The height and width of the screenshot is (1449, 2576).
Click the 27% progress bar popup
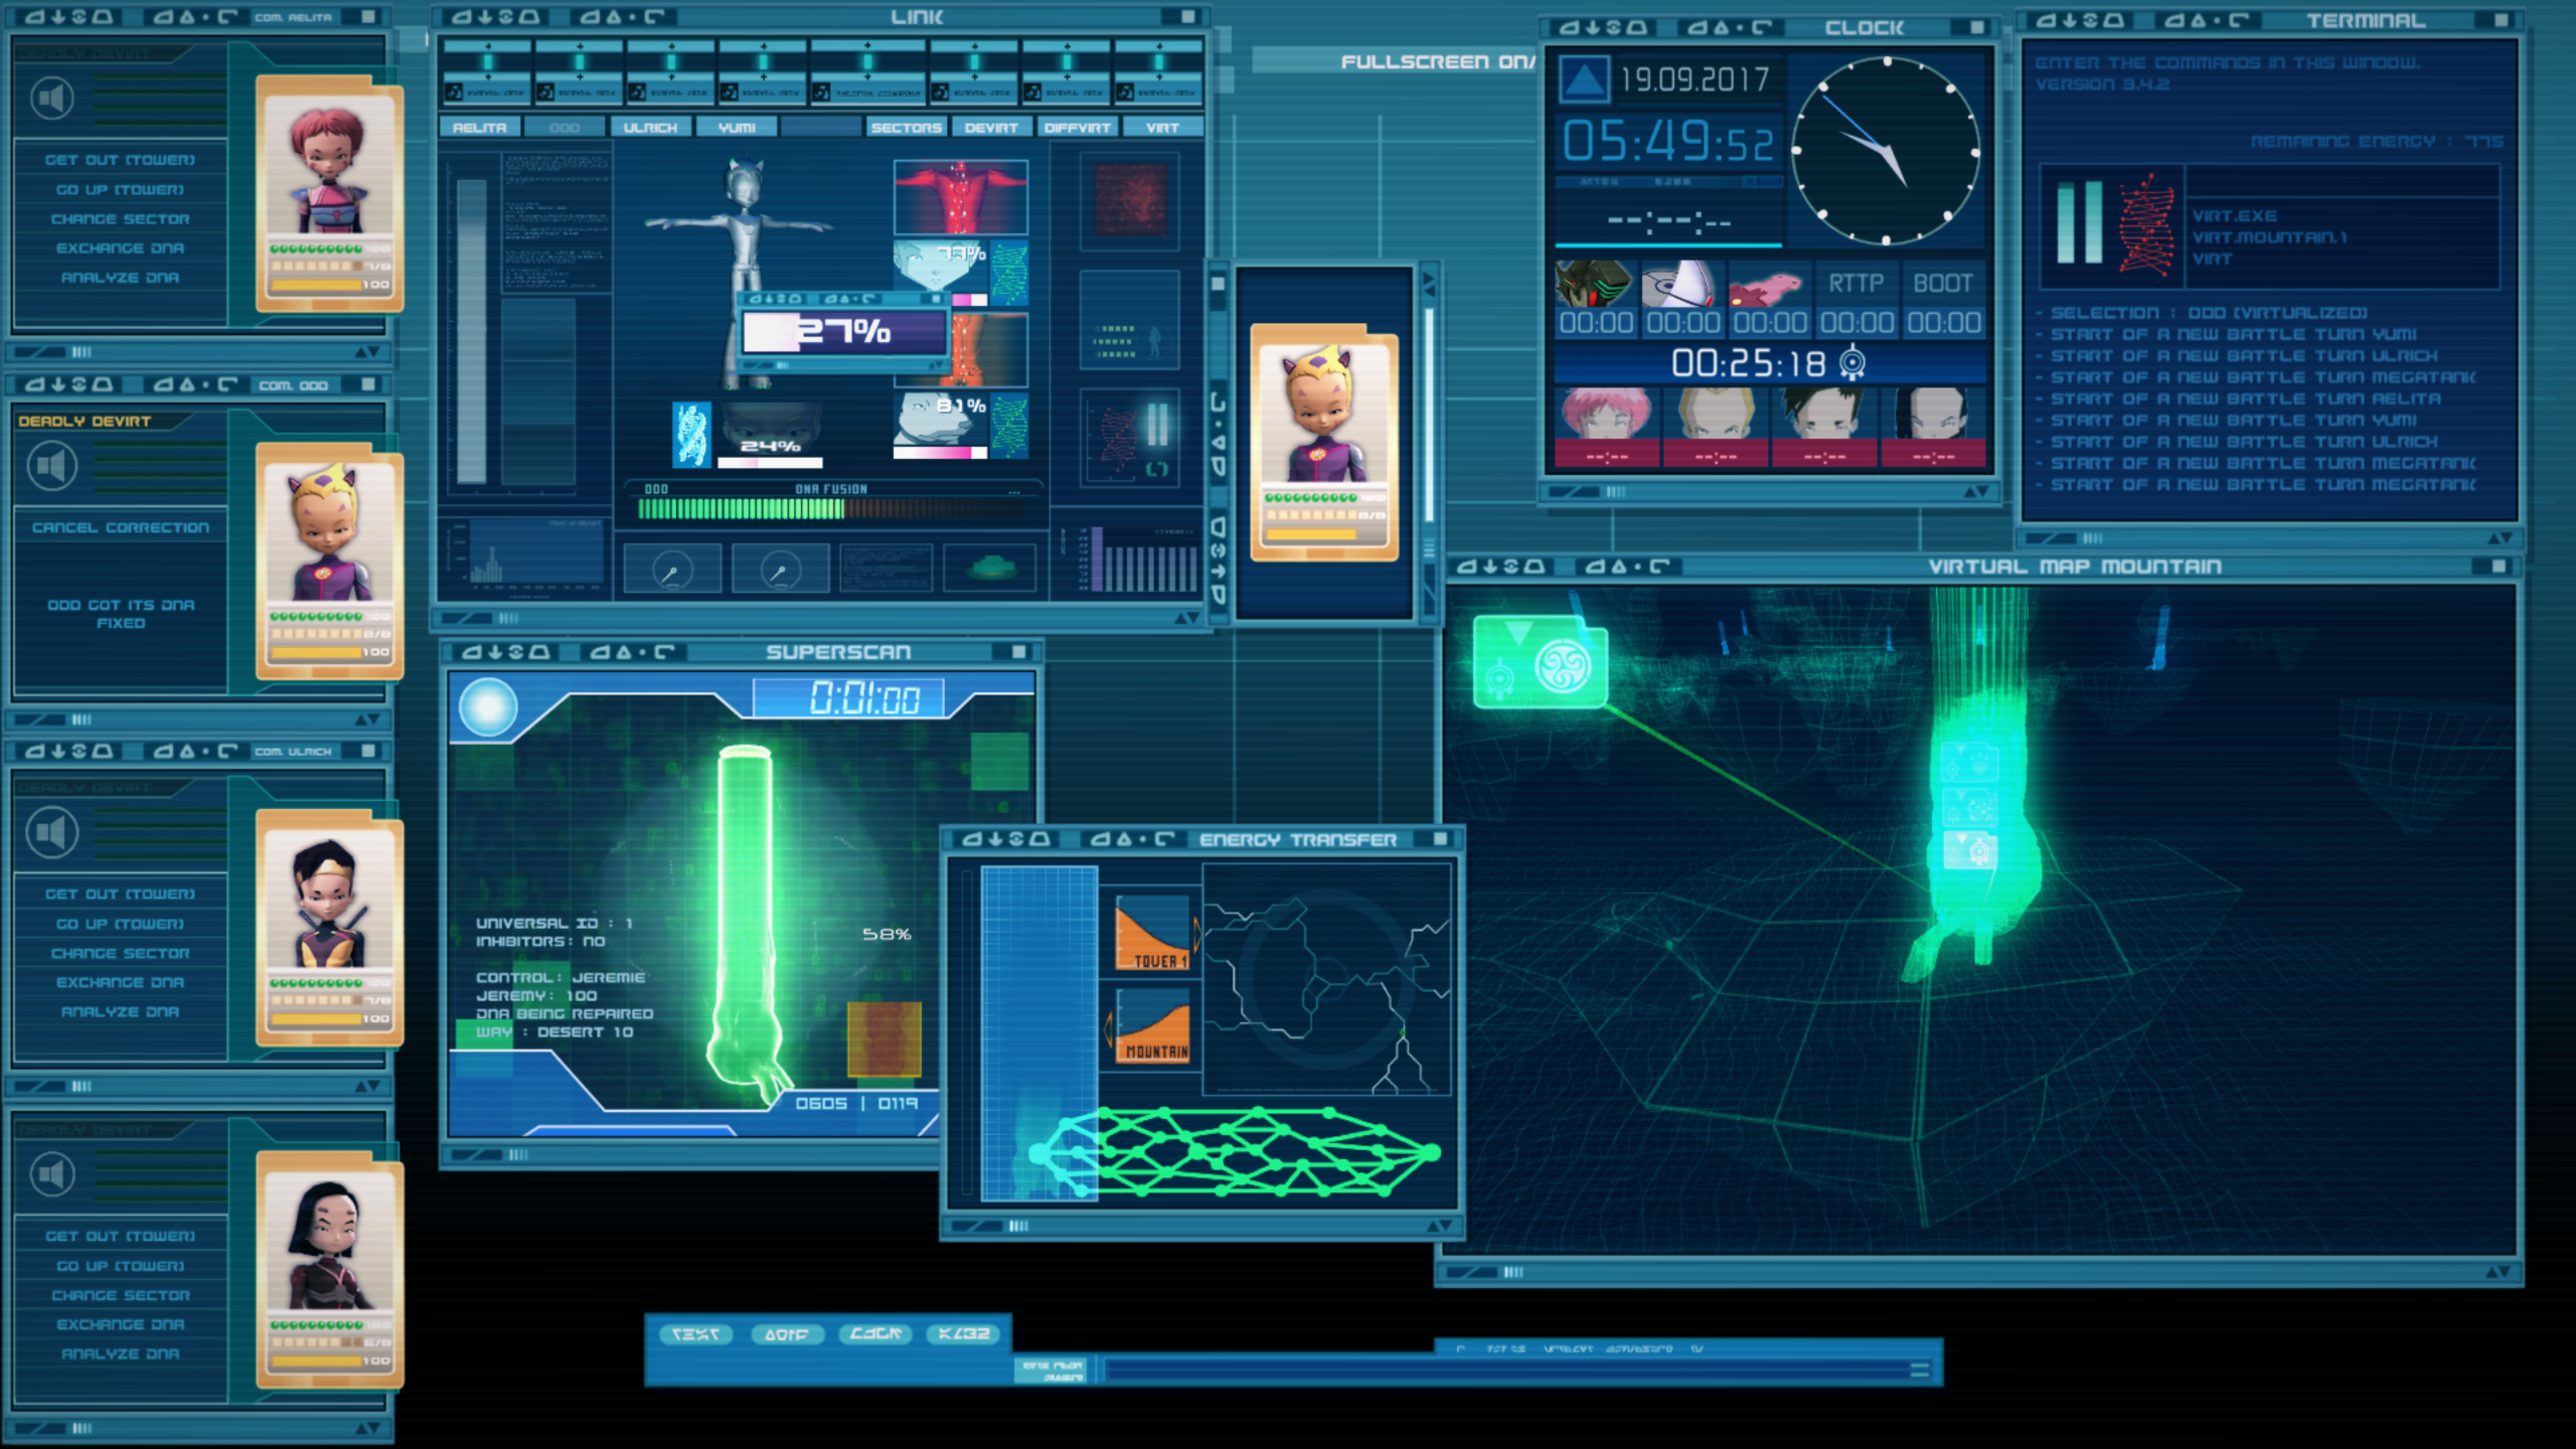844,331
